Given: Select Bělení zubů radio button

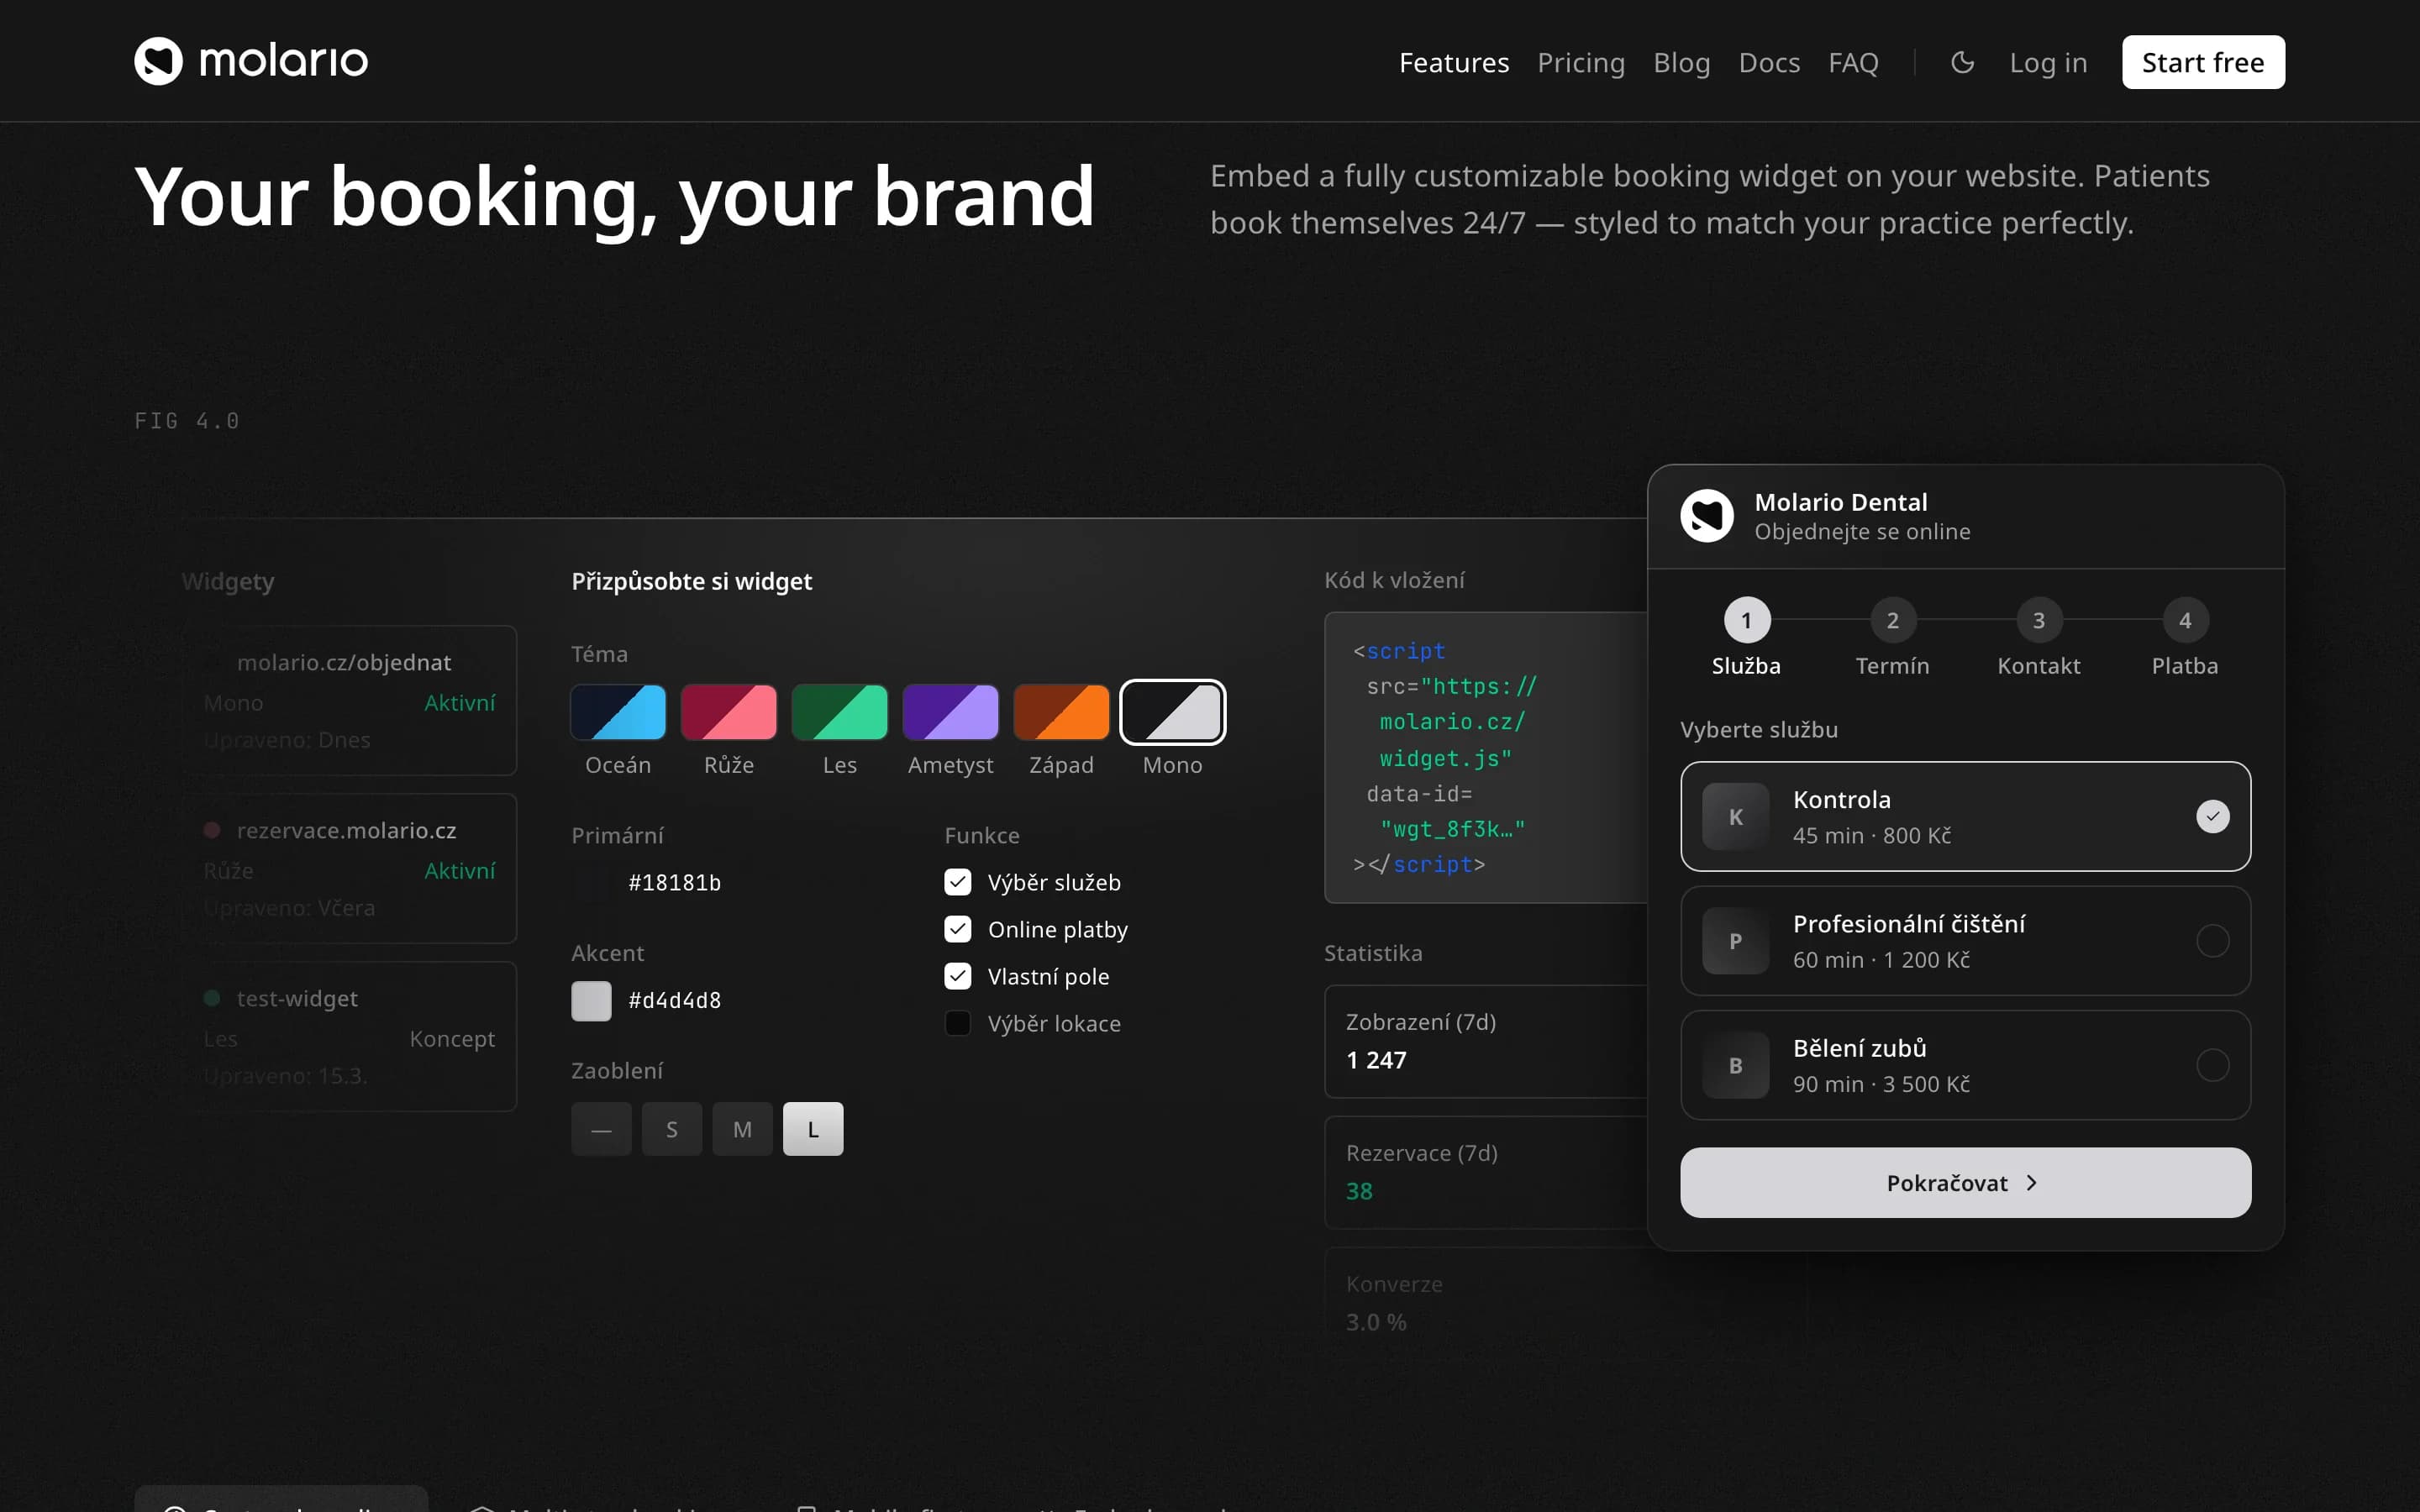Looking at the screenshot, I should (x=2212, y=1066).
